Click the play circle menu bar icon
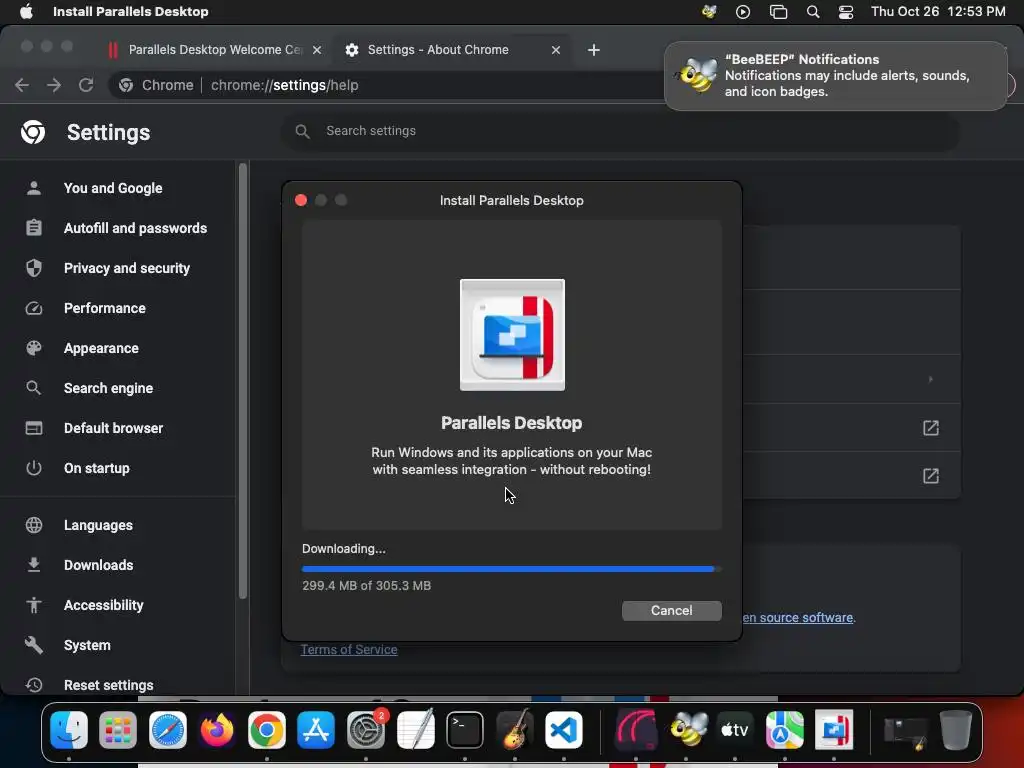The width and height of the screenshot is (1024, 768). coord(743,12)
